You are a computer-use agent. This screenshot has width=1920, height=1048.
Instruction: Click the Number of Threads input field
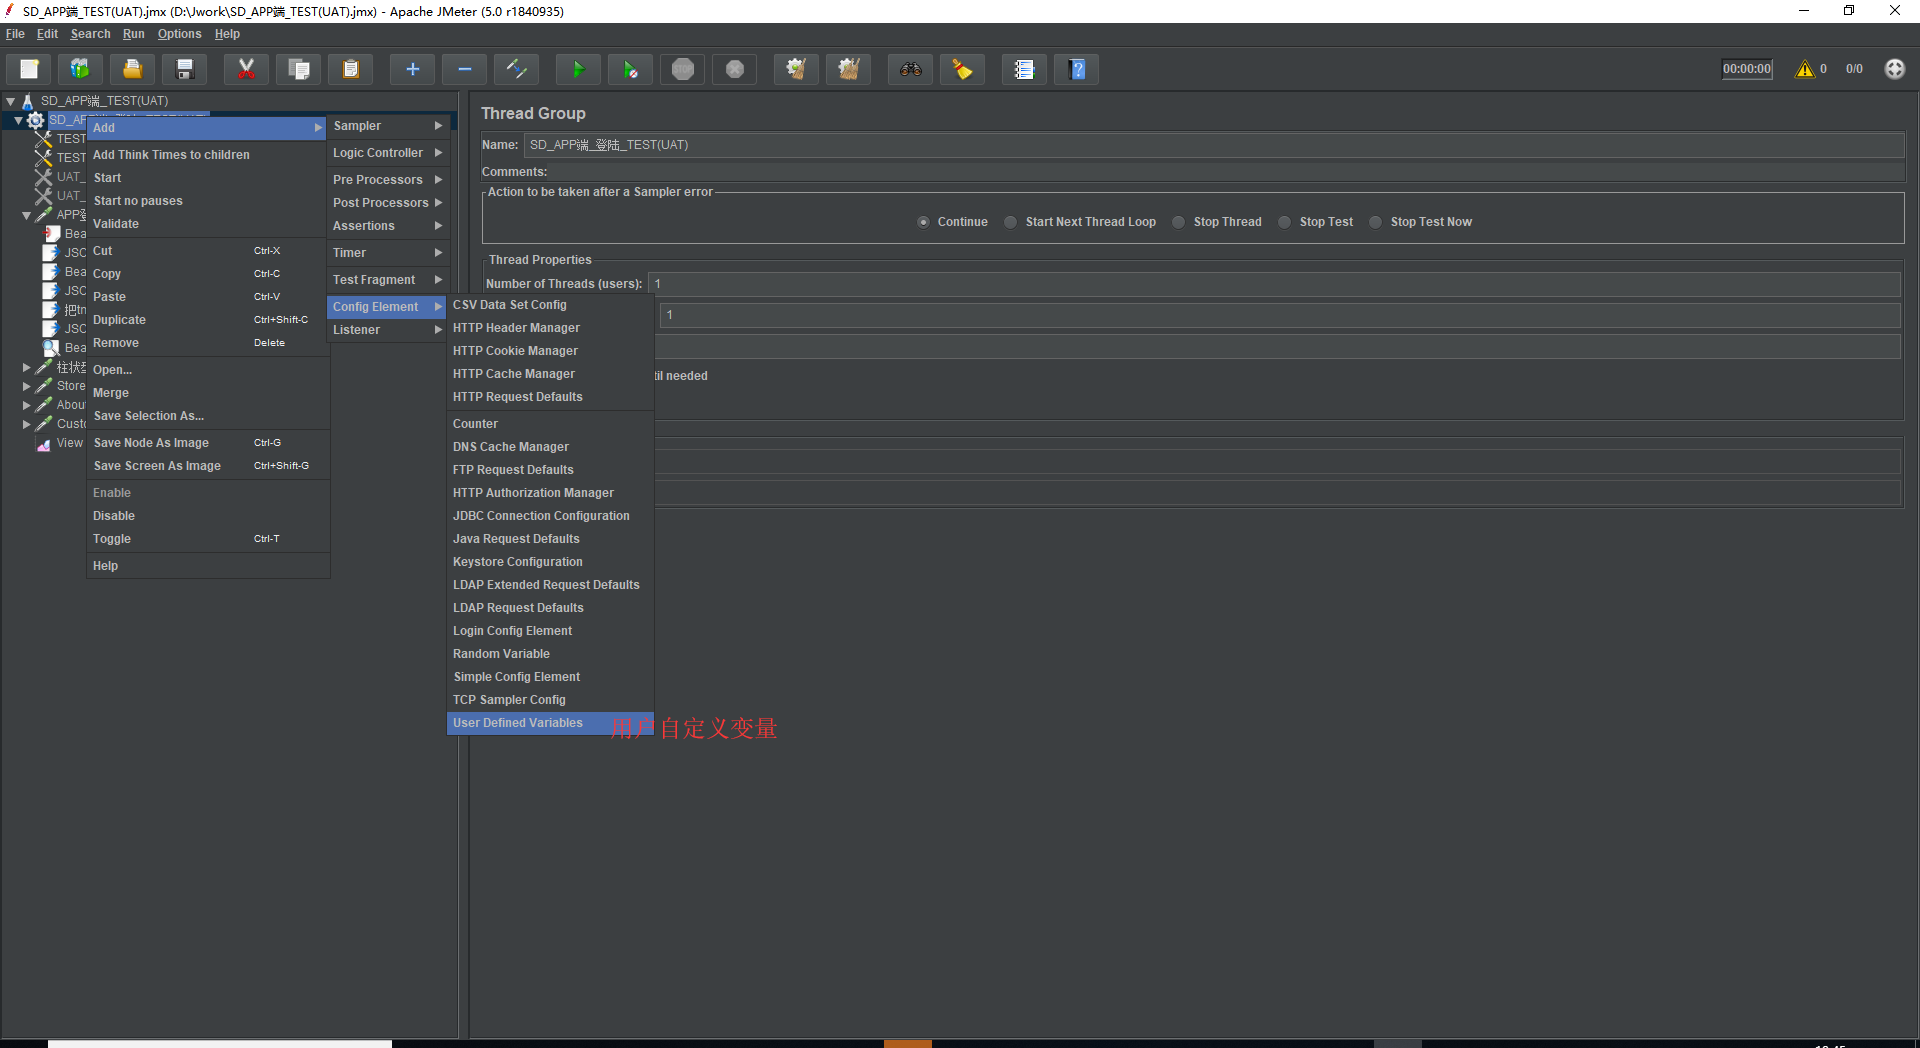point(1274,284)
